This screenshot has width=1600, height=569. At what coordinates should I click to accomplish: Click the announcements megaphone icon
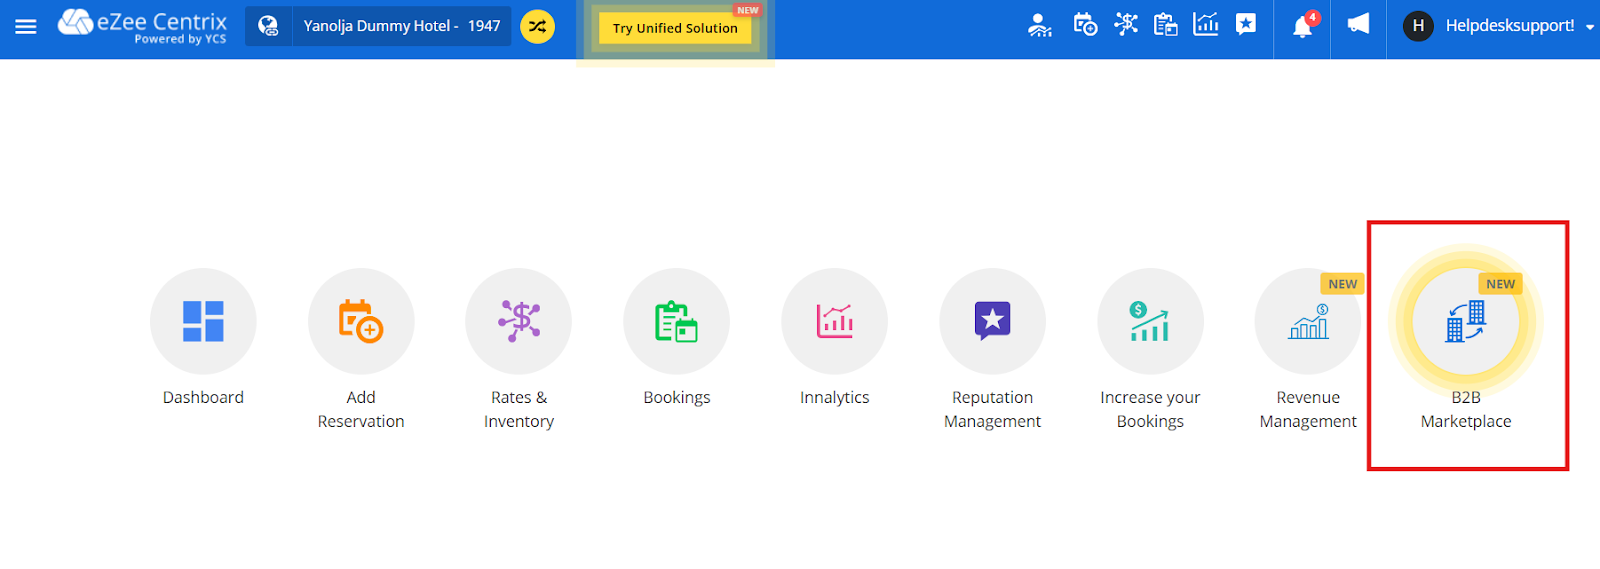[x=1358, y=24]
